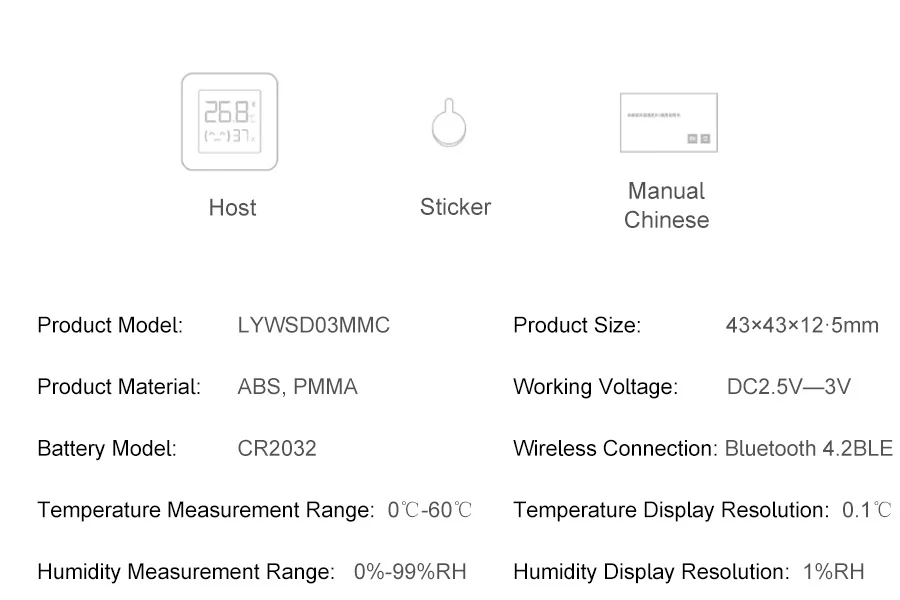Click the 0%-99%RH humidity range value
This screenshot has width=900, height=600.
[410, 571]
